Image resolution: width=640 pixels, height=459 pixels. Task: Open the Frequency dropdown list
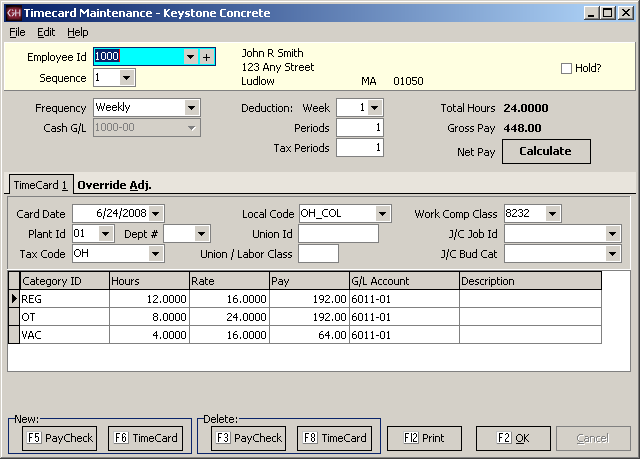click(192, 107)
